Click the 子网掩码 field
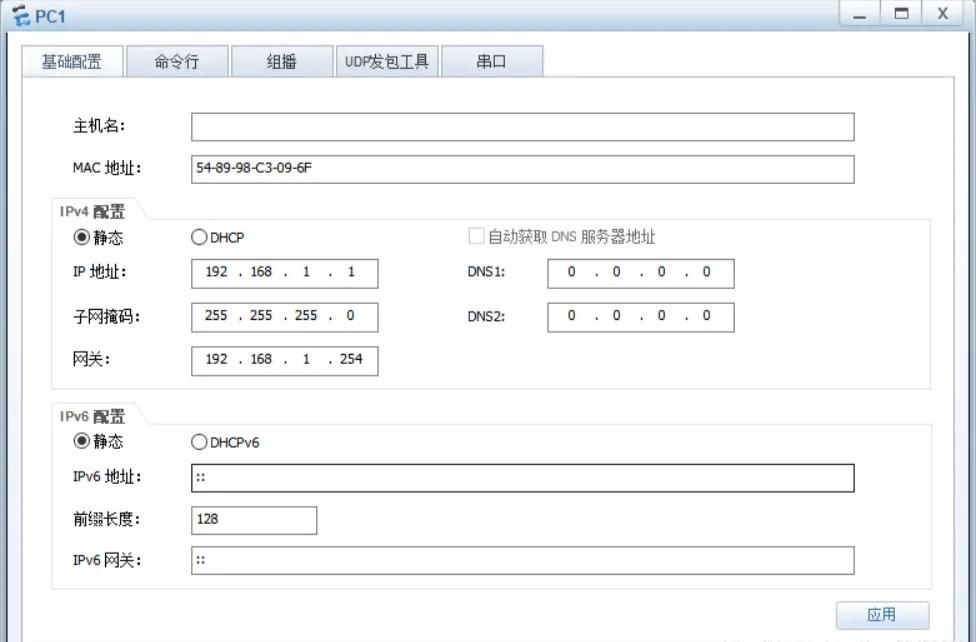Image resolution: width=976 pixels, height=642 pixels. click(x=284, y=317)
